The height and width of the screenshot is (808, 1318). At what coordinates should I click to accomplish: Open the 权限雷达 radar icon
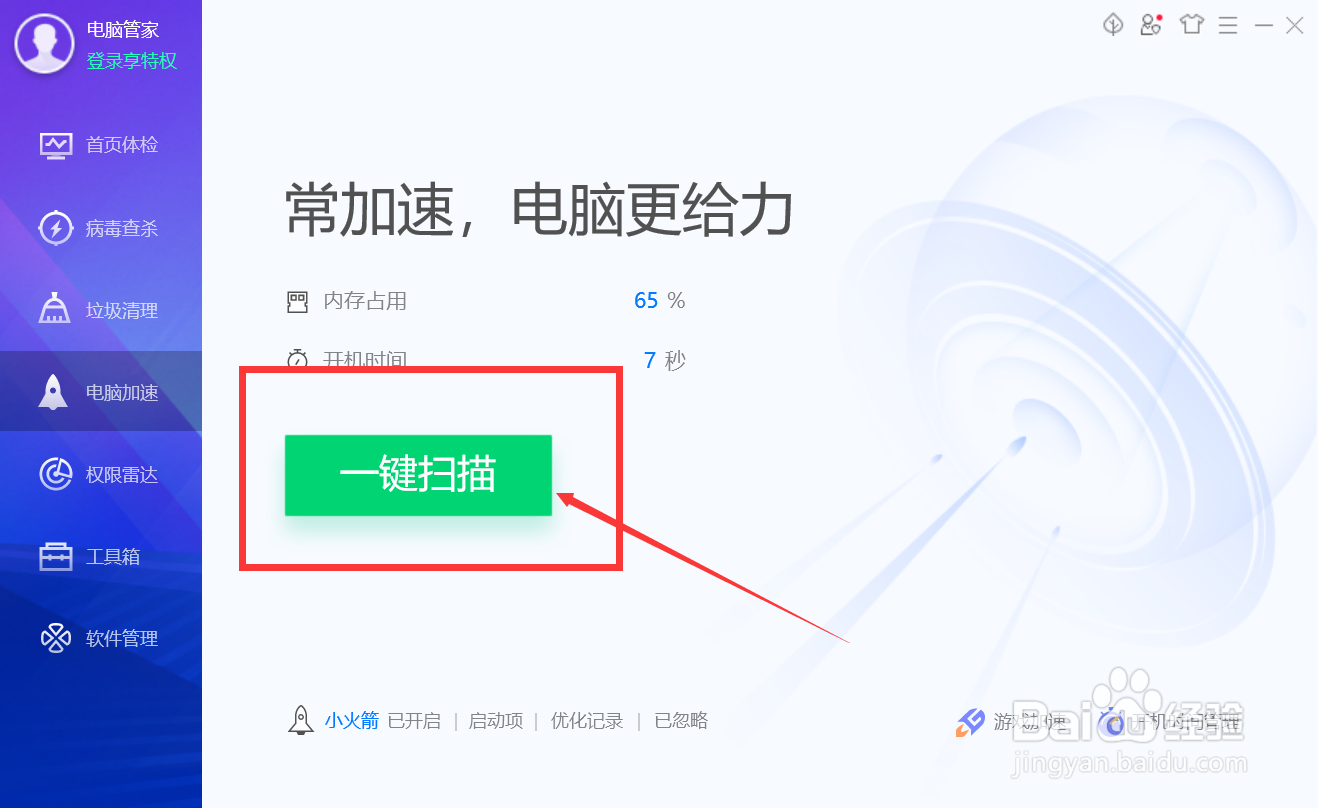coord(55,474)
